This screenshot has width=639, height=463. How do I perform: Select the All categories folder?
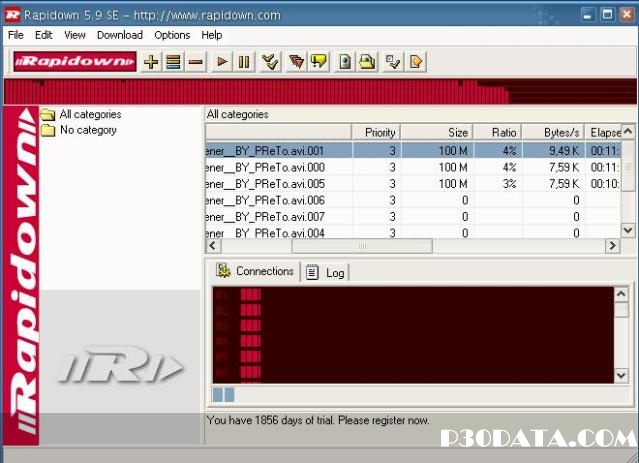(x=90, y=115)
